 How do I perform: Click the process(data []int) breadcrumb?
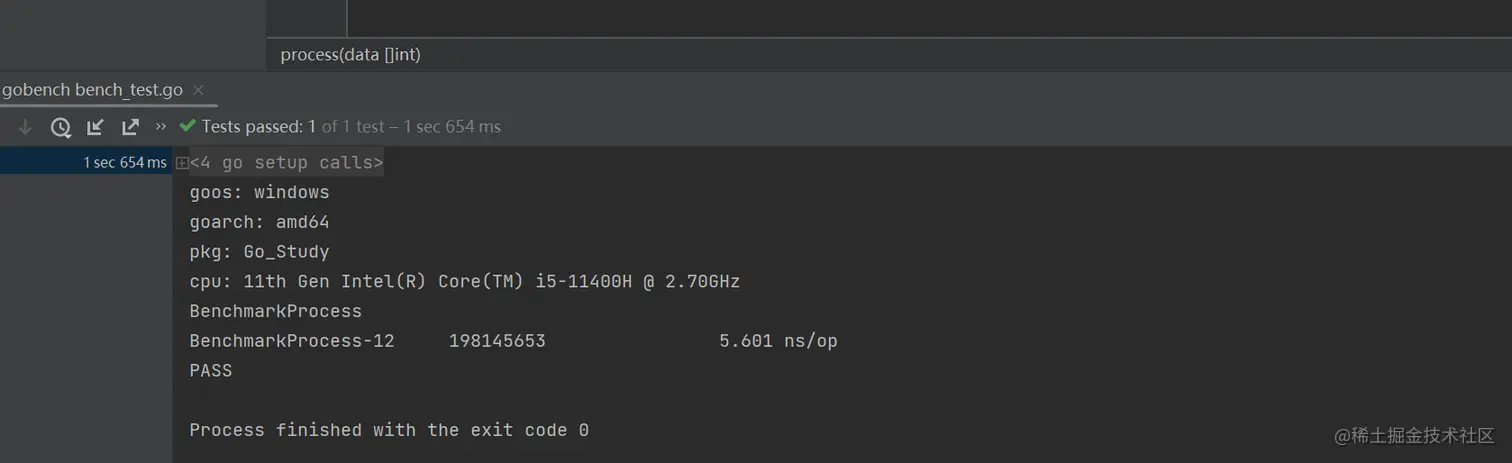pyautogui.click(x=351, y=55)
